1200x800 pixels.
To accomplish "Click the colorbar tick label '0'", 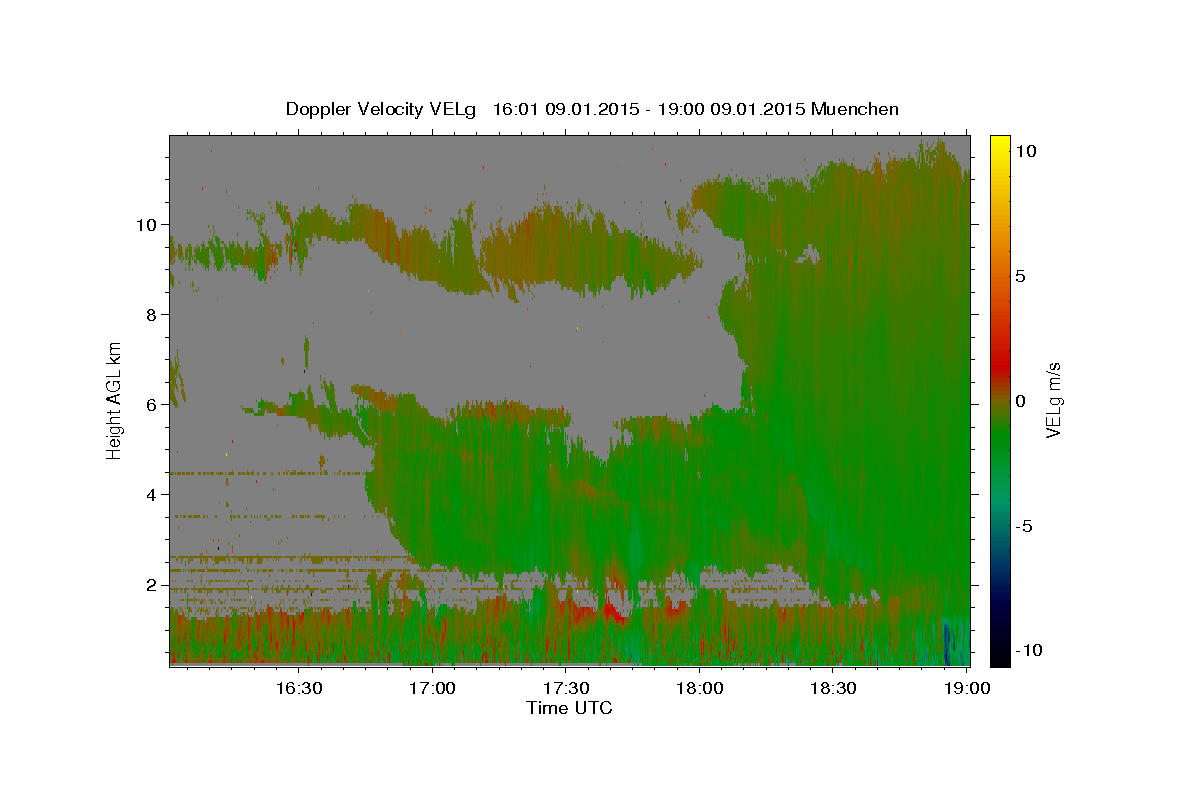I will pyautogui.click(x=1019, y=401).
